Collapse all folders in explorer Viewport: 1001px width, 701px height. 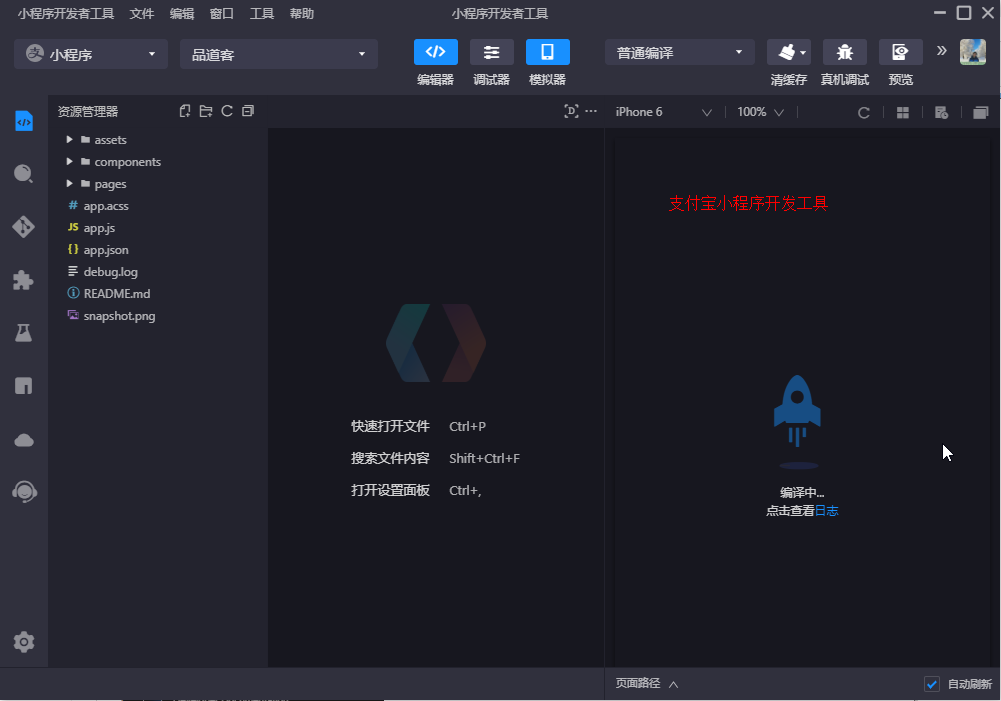click(x=248, y=111)
